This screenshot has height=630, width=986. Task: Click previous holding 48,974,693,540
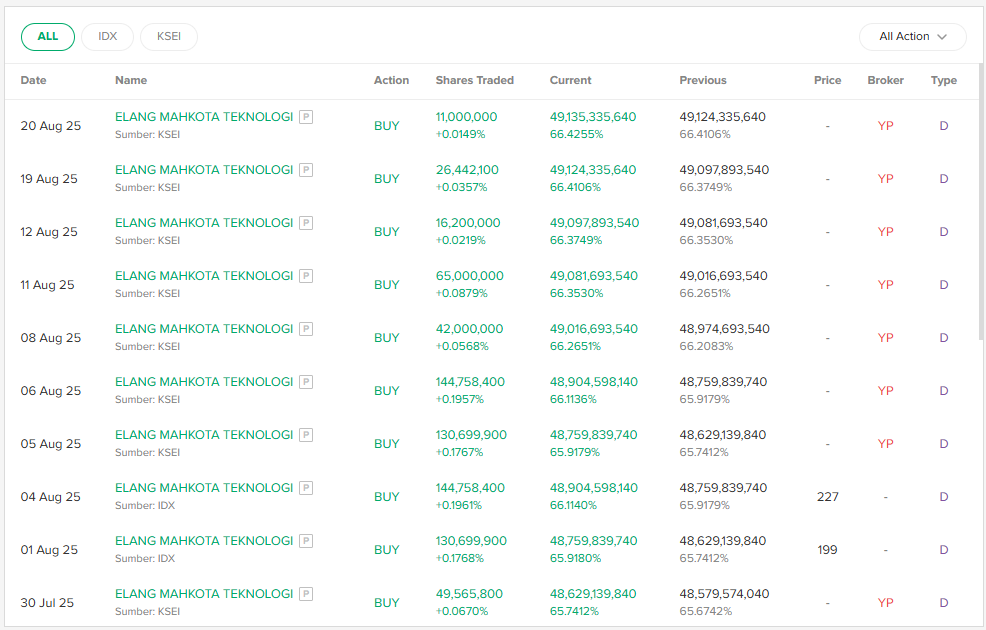point(724,329)
